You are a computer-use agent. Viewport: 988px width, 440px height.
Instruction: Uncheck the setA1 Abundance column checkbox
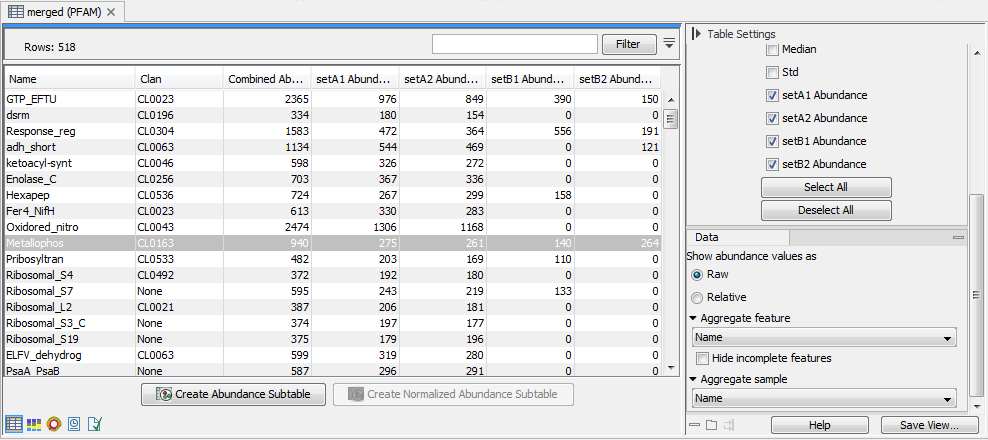[x=772, y=96]
